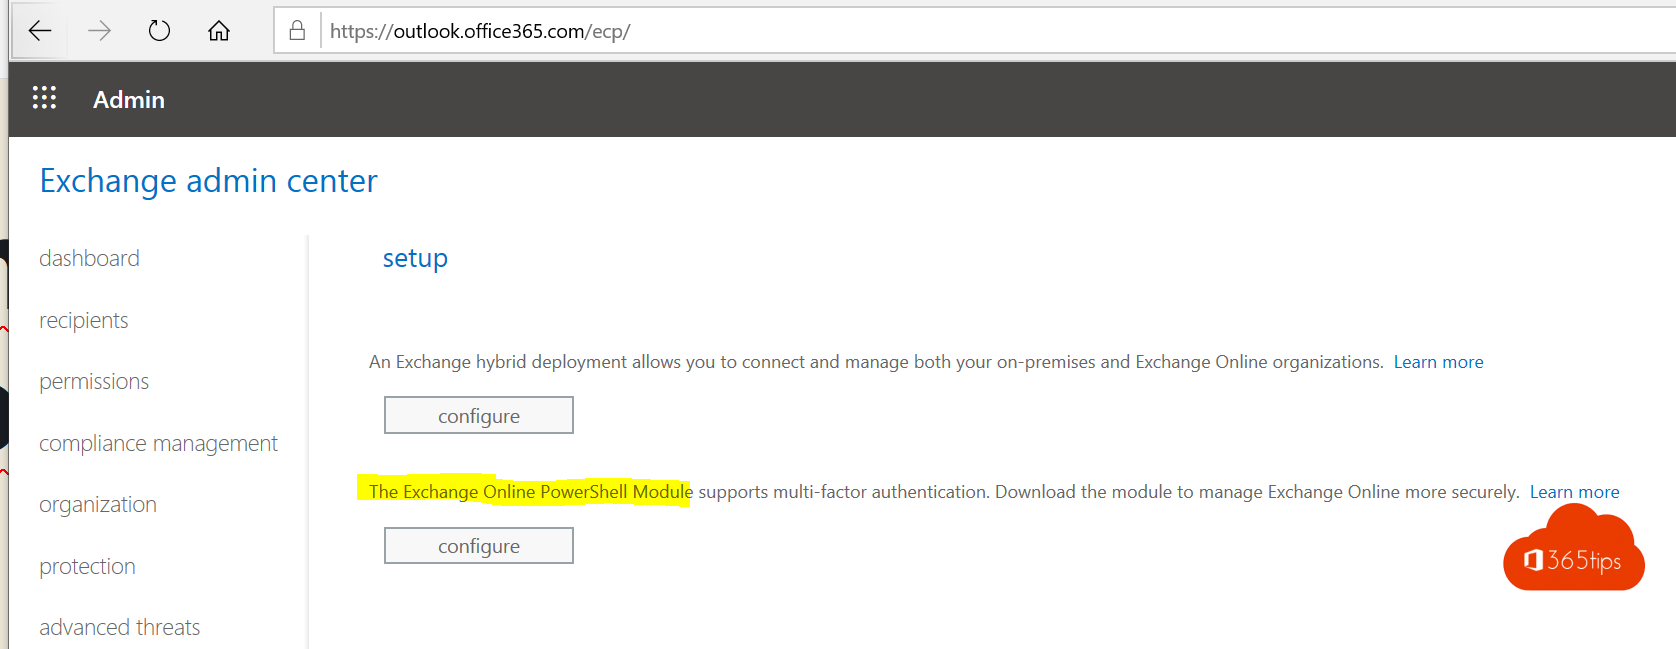Click the browser forward arrow
Screen dimensions: 1676x649
pos(99,31)
